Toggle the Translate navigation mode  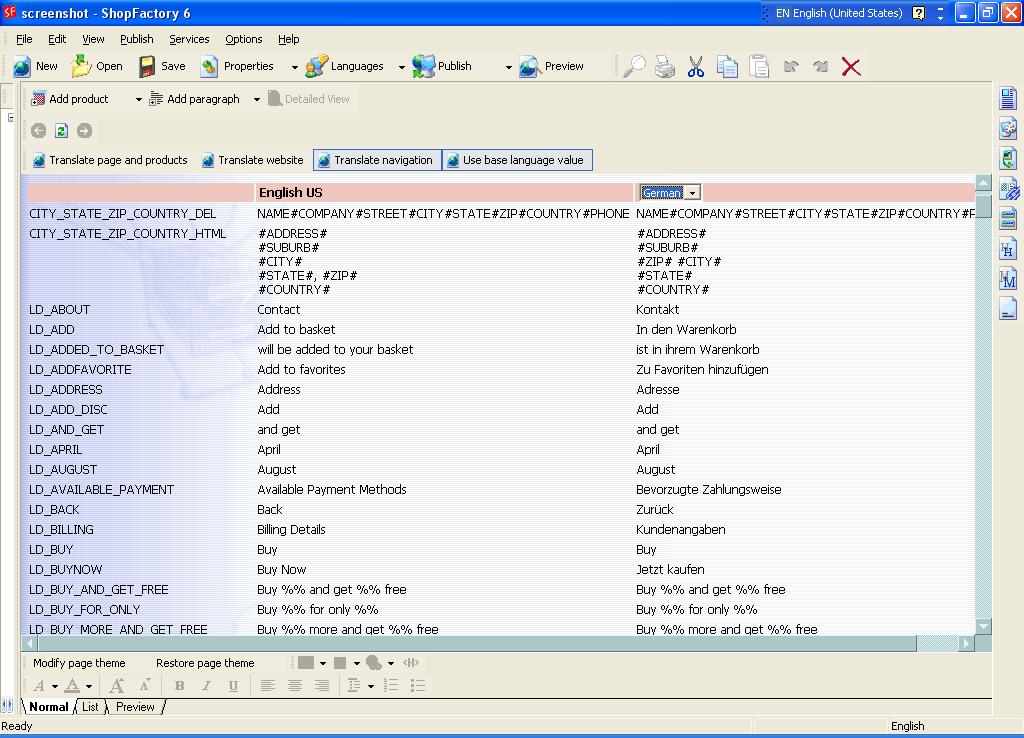377,160
